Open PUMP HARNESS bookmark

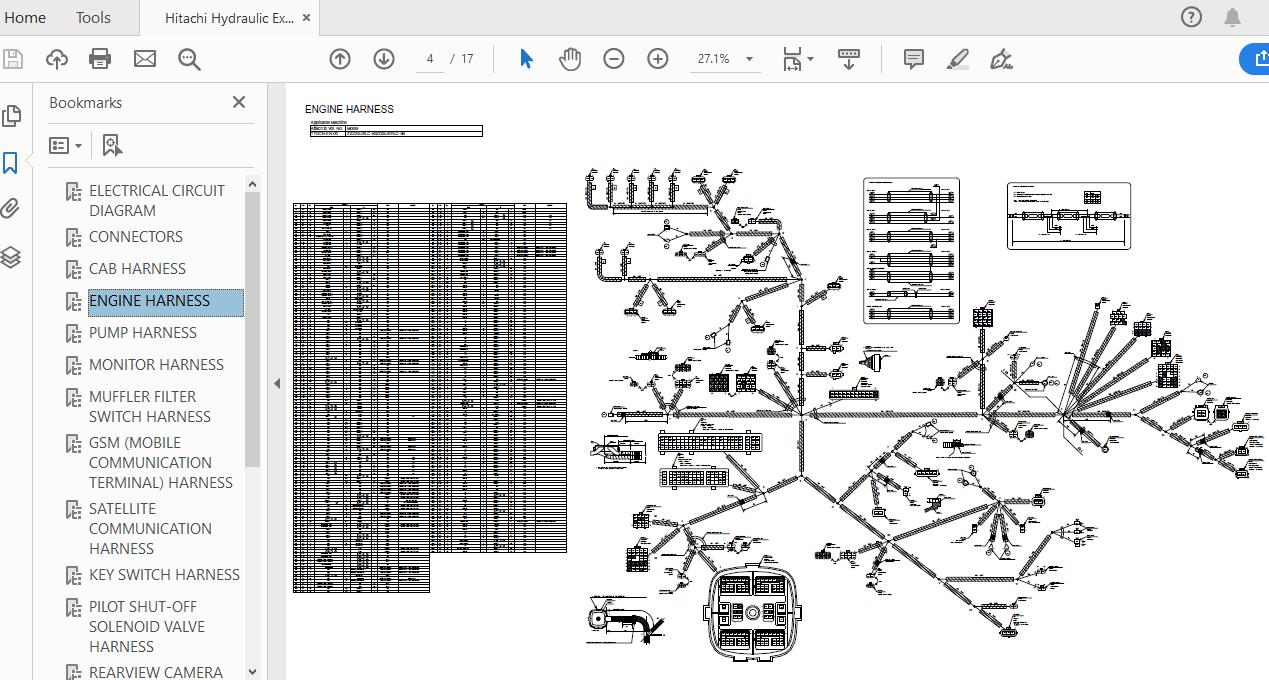(143, 333)
